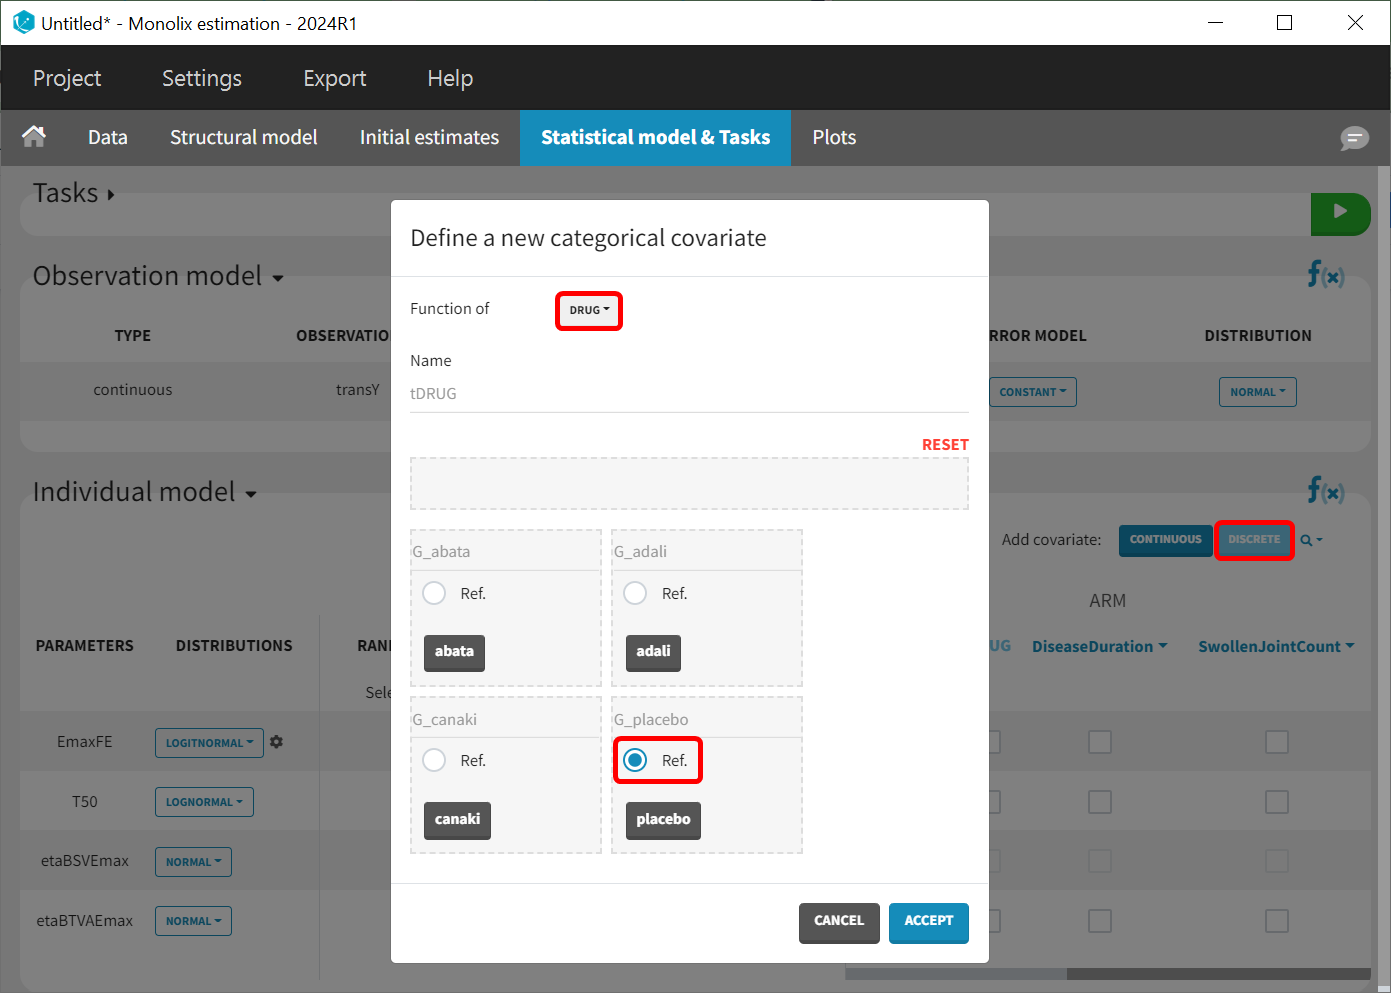Select G_canaki as reference category
1391x993 pixels.
click(x=434, y=760)
